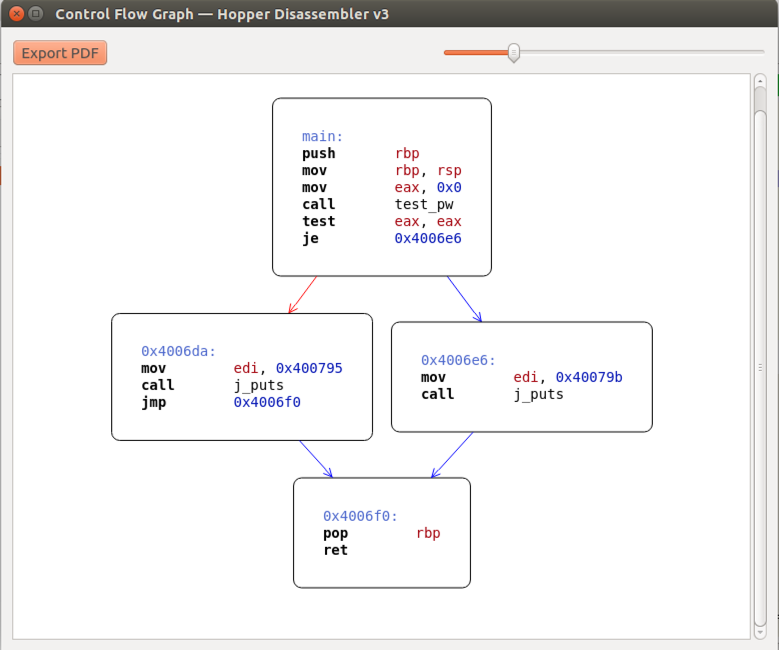
Task: Minimize the Control Flow Graph window
Action: coord(36,14)
